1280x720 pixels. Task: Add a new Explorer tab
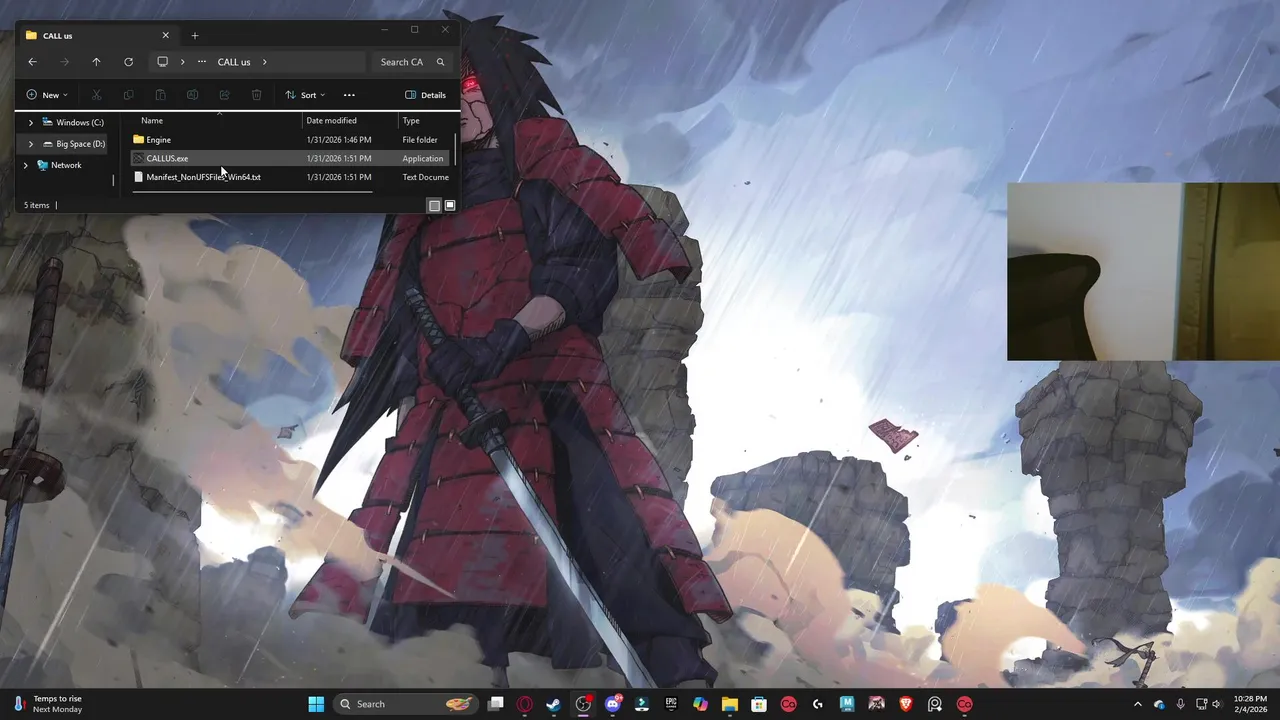[195, 35]
